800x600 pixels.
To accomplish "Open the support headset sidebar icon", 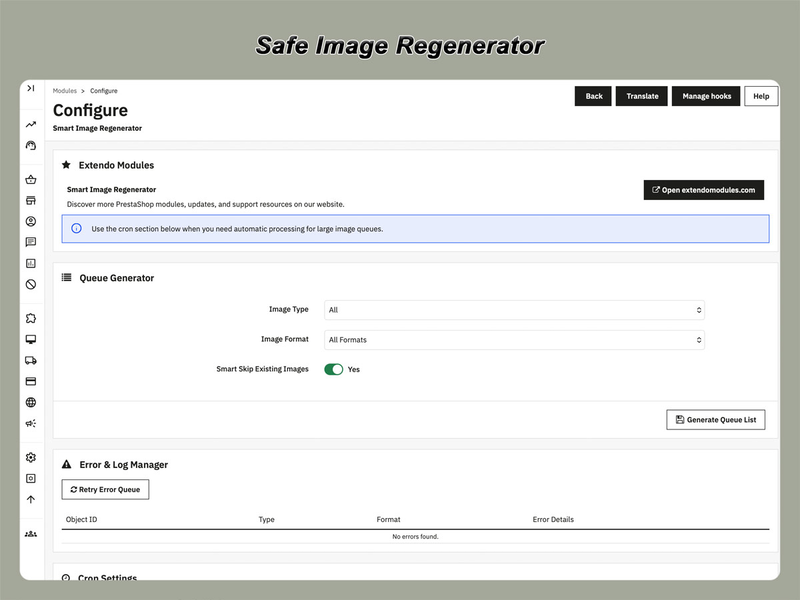I will click(31, 145).
